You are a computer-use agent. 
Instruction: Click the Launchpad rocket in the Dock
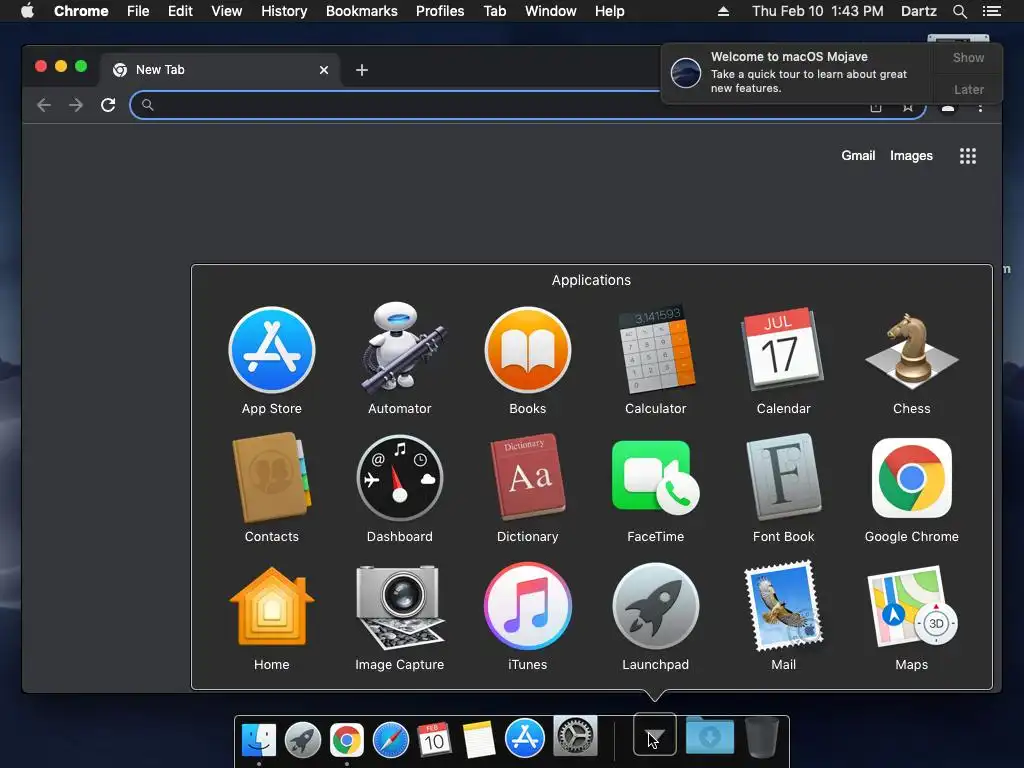303,740
